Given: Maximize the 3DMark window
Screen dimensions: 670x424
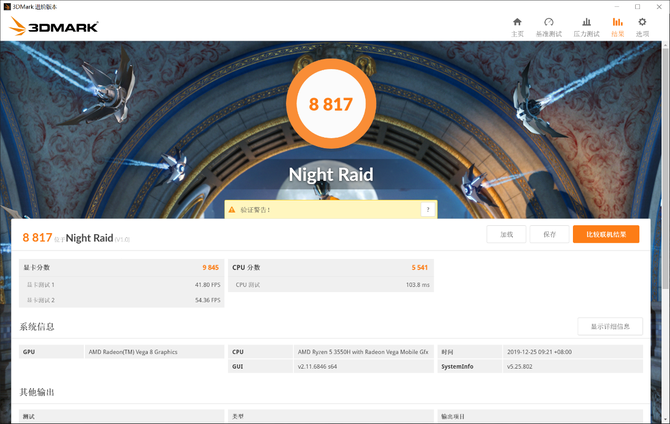Looking at the screenshot, I should pos(638,7).
